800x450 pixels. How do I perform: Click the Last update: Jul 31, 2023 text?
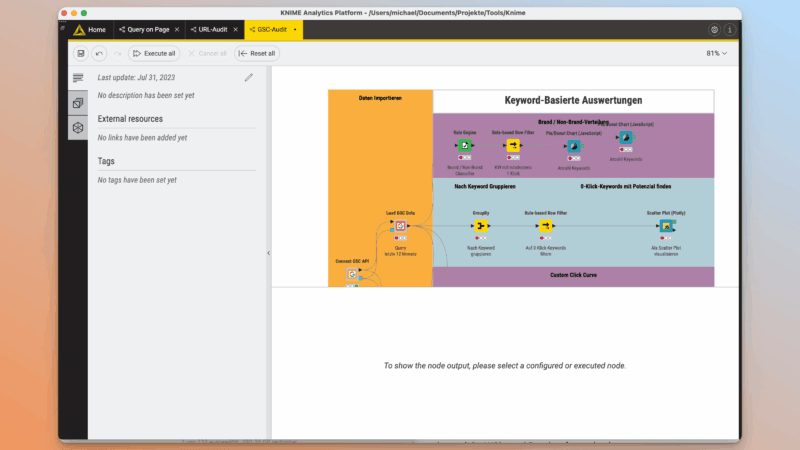136,78
